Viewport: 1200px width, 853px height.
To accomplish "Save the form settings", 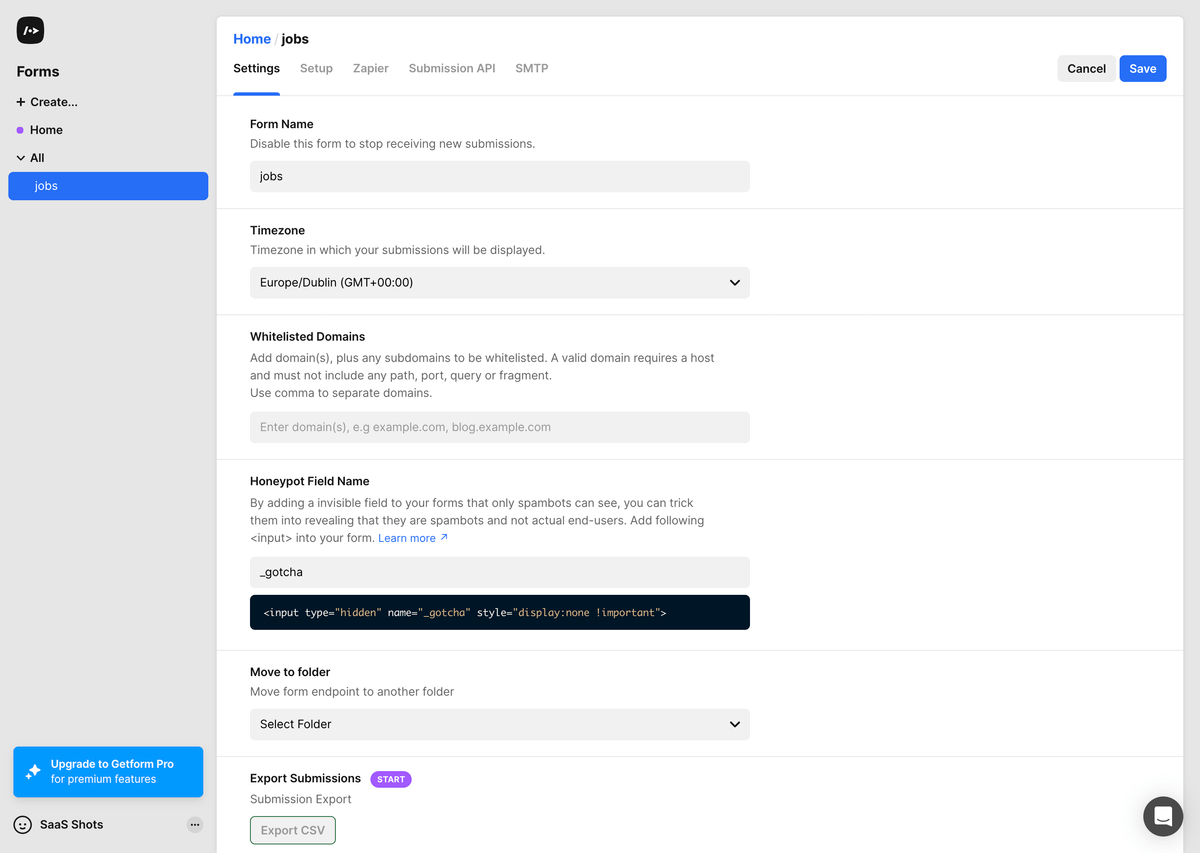I will click(1142, 69).
